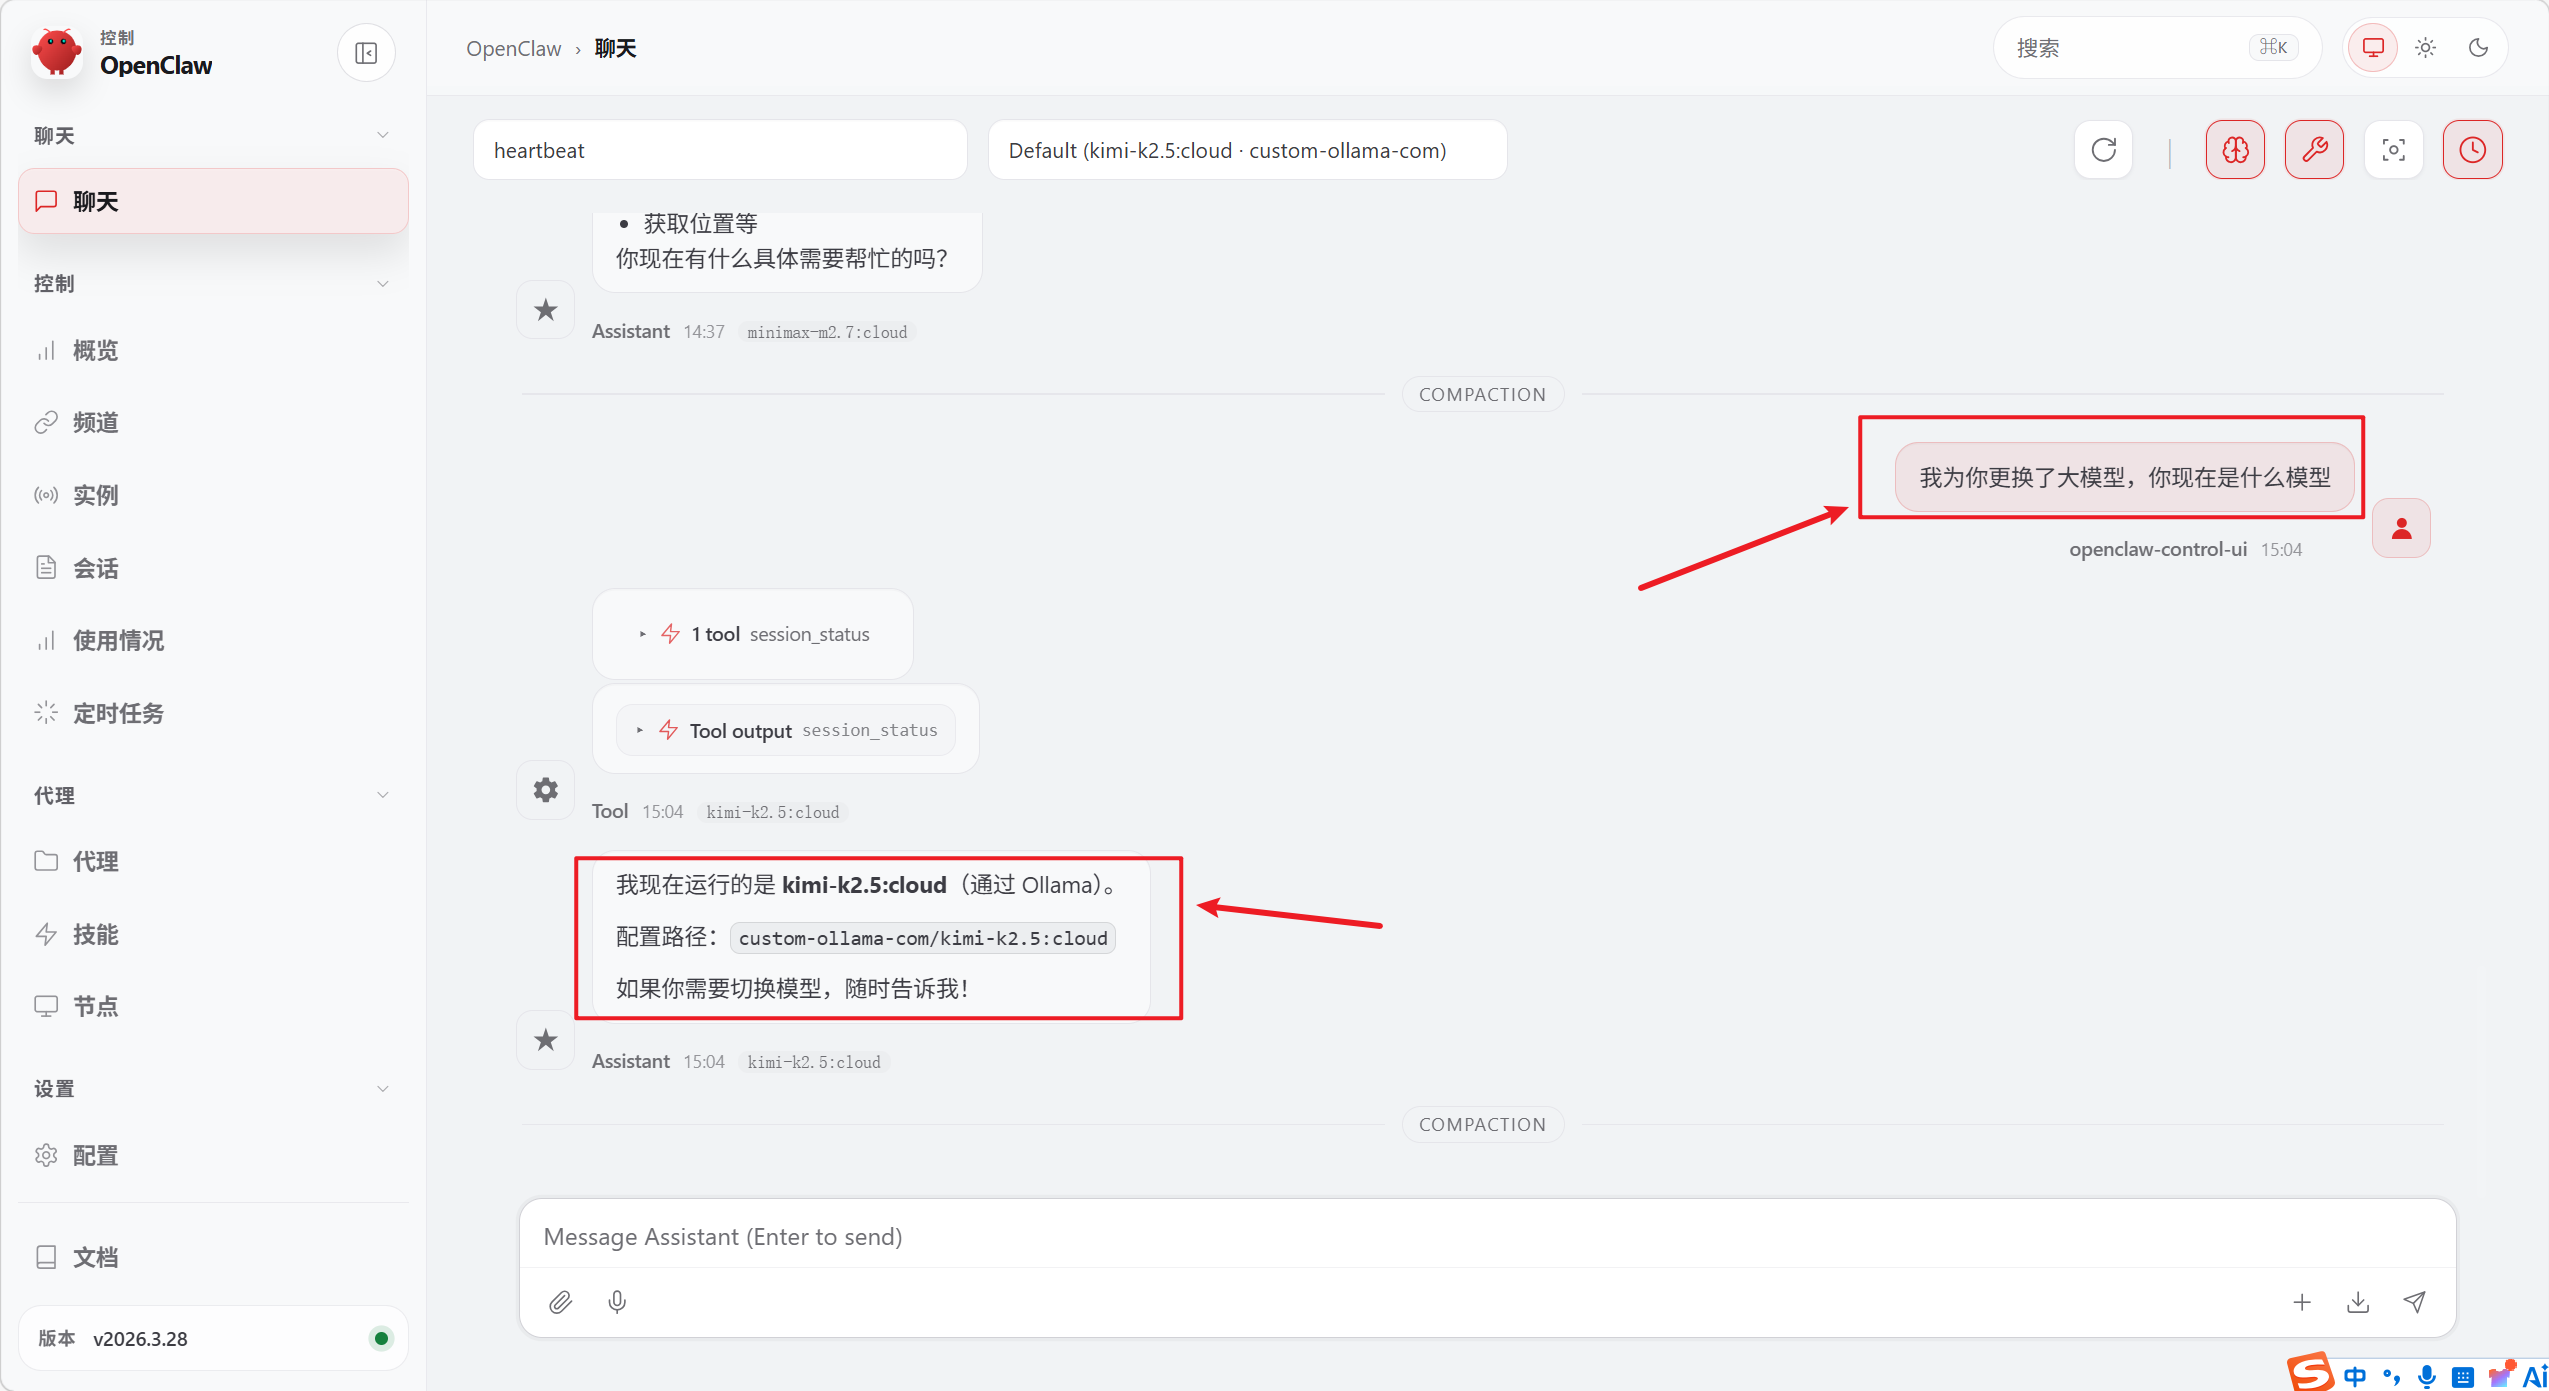2549x1391 pixels.
Task: Switch to light sun theme
Action: 2426,48
